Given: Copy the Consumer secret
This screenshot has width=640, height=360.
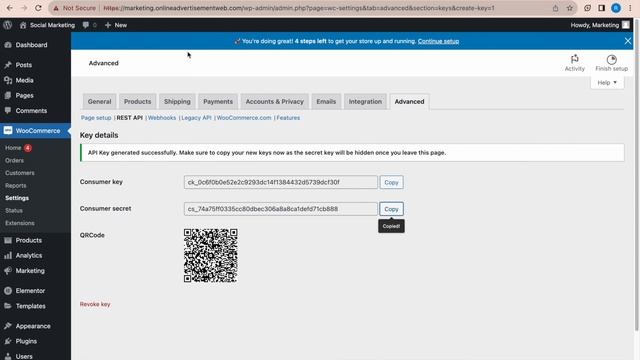Looking at the screenshot, I should [x=391, y=209].
